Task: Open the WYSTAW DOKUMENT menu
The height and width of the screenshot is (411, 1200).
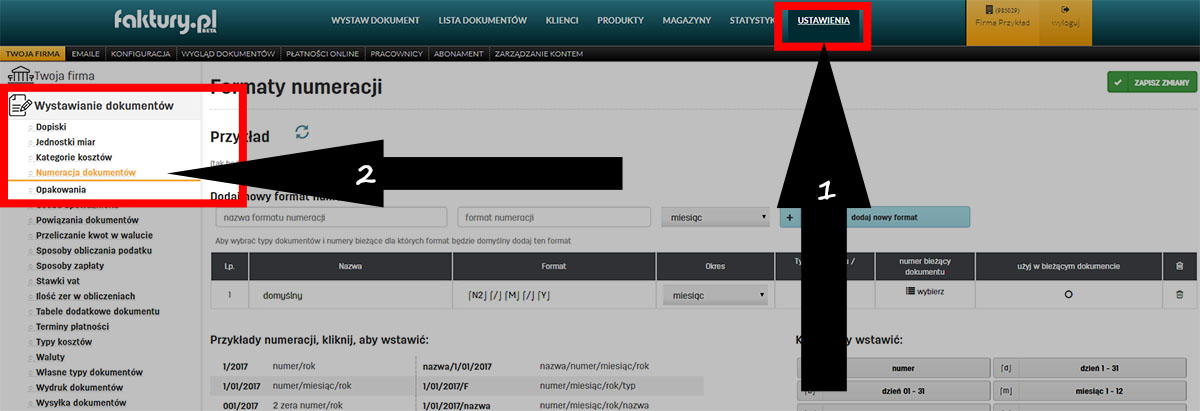Action: point(375,20)
